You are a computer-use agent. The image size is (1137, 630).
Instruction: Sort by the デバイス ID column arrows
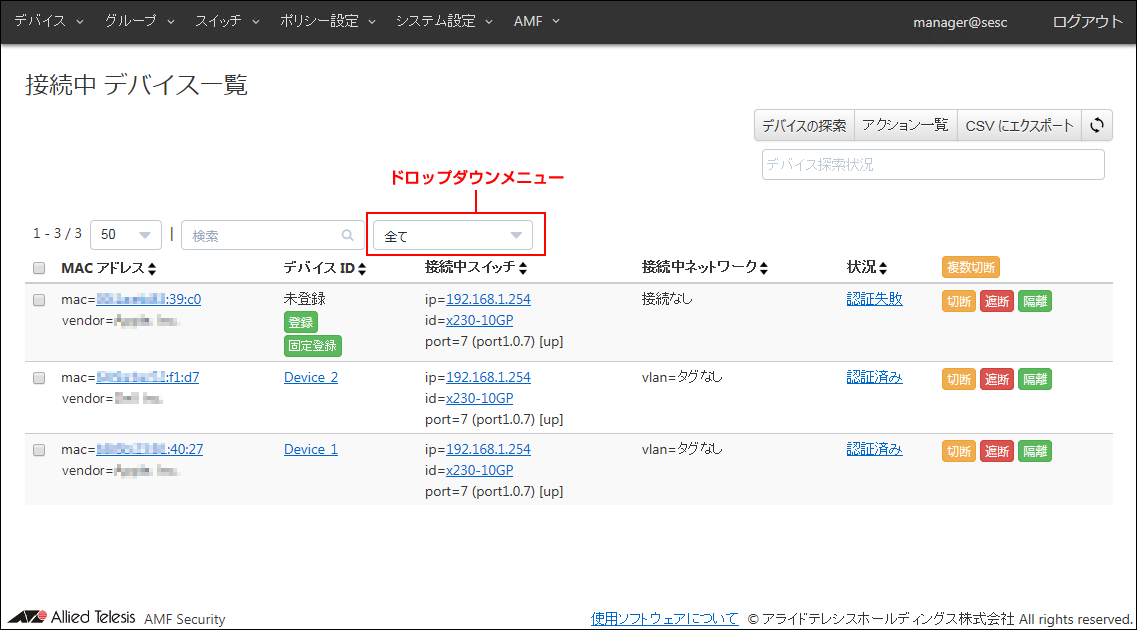362,269
